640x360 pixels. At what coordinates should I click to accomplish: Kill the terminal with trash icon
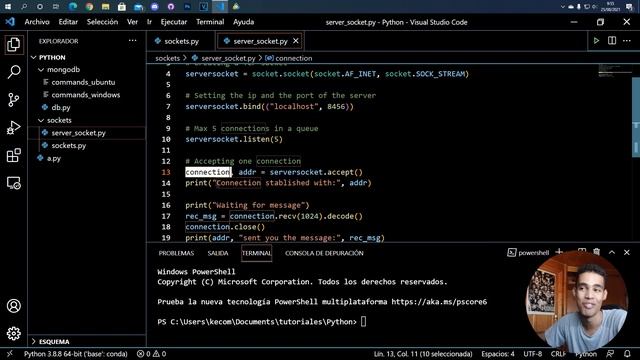coord(597,252)
